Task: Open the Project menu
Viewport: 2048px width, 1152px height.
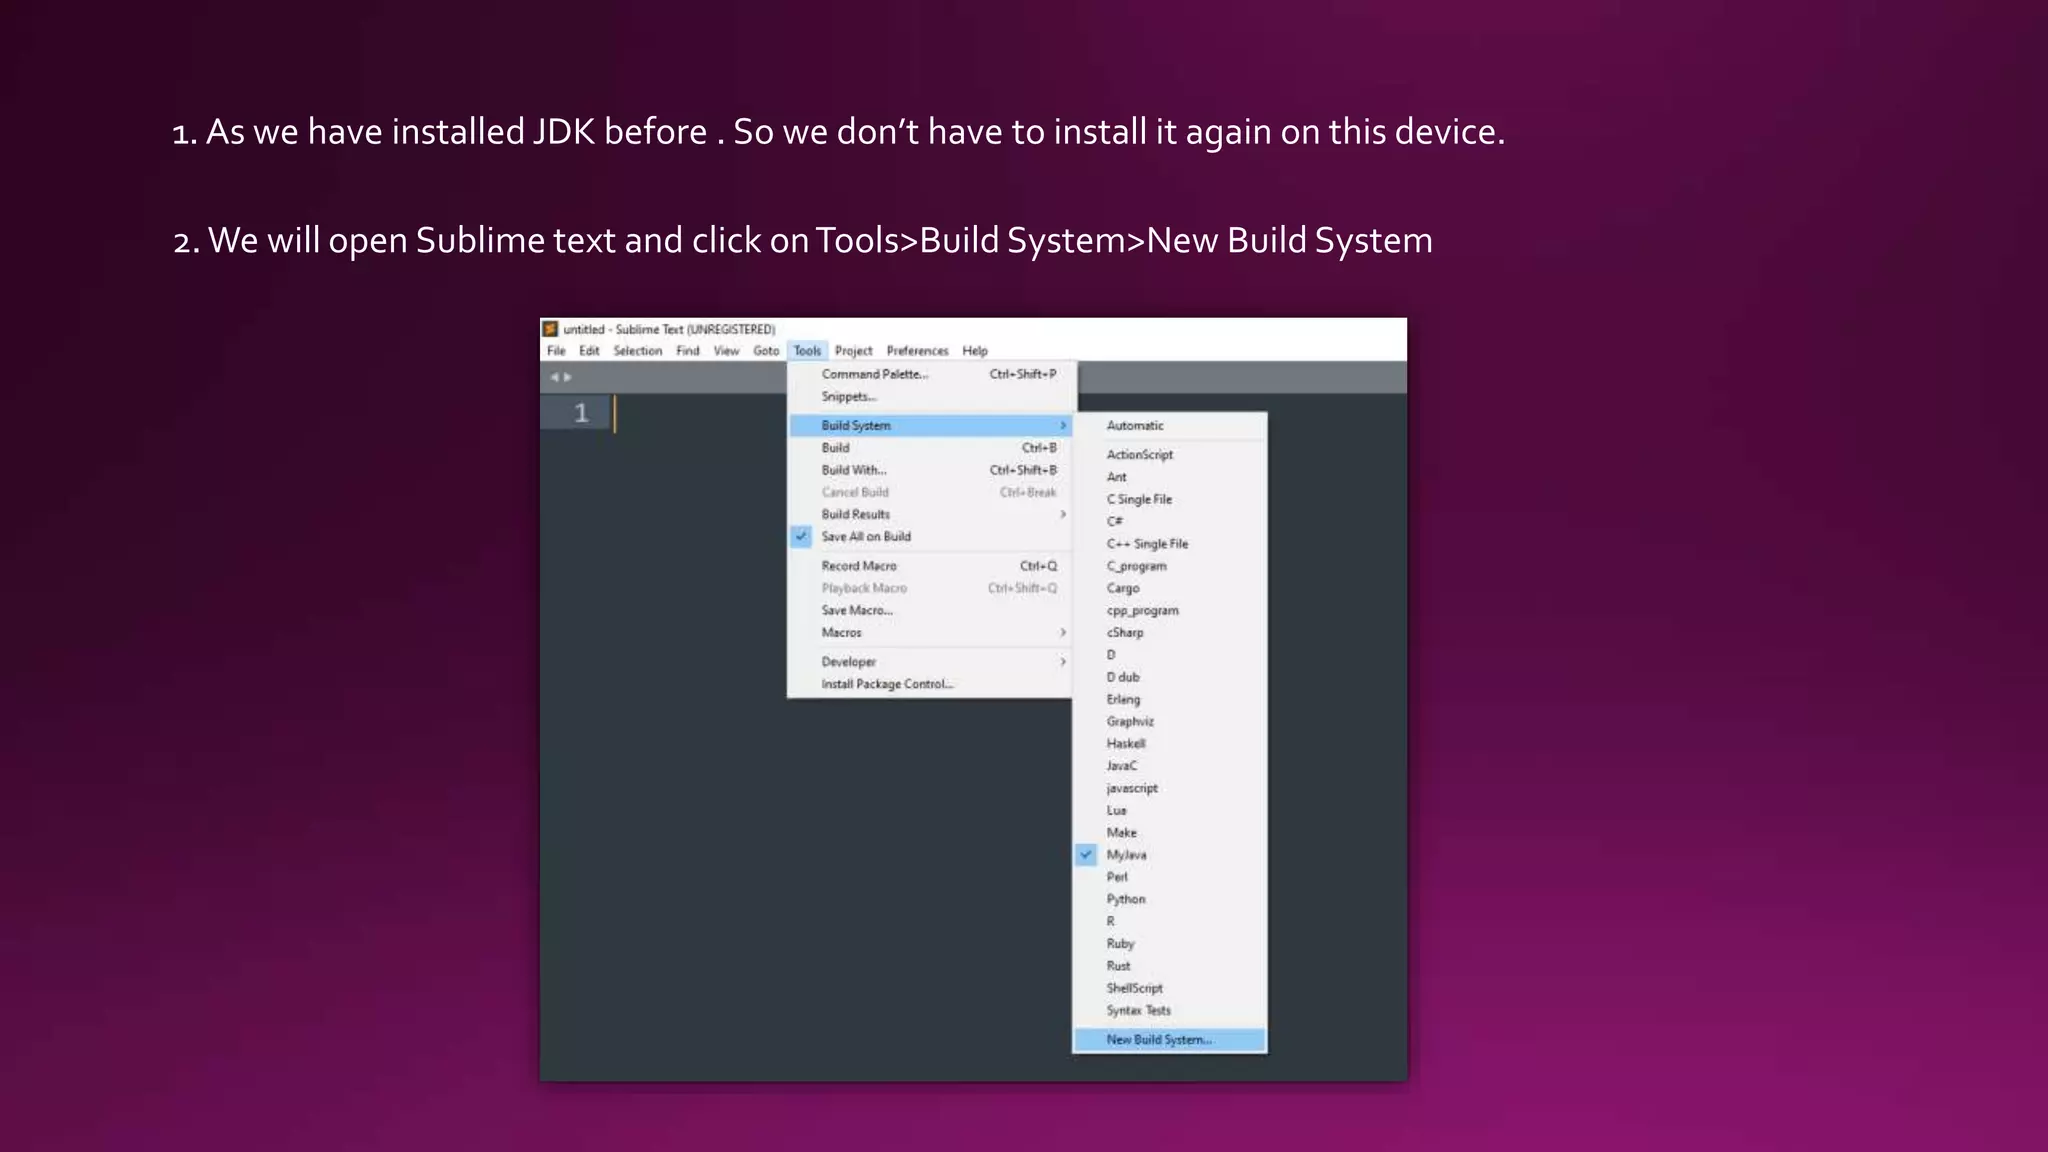Action: [x=853, y=351]
